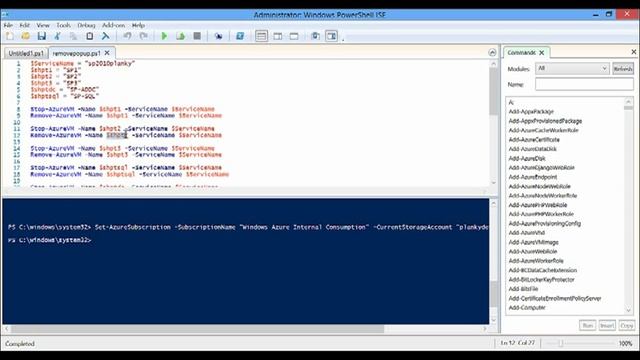Close the removepopup.ps1 tab
640x360 pixels.
pyautogui.click(x=107, y=53)
